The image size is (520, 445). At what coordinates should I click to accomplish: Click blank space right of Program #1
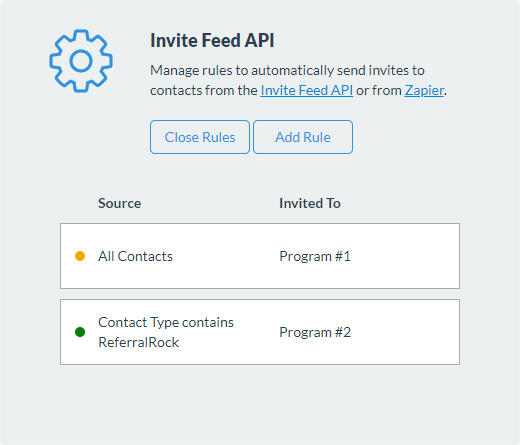coord(405,256)
